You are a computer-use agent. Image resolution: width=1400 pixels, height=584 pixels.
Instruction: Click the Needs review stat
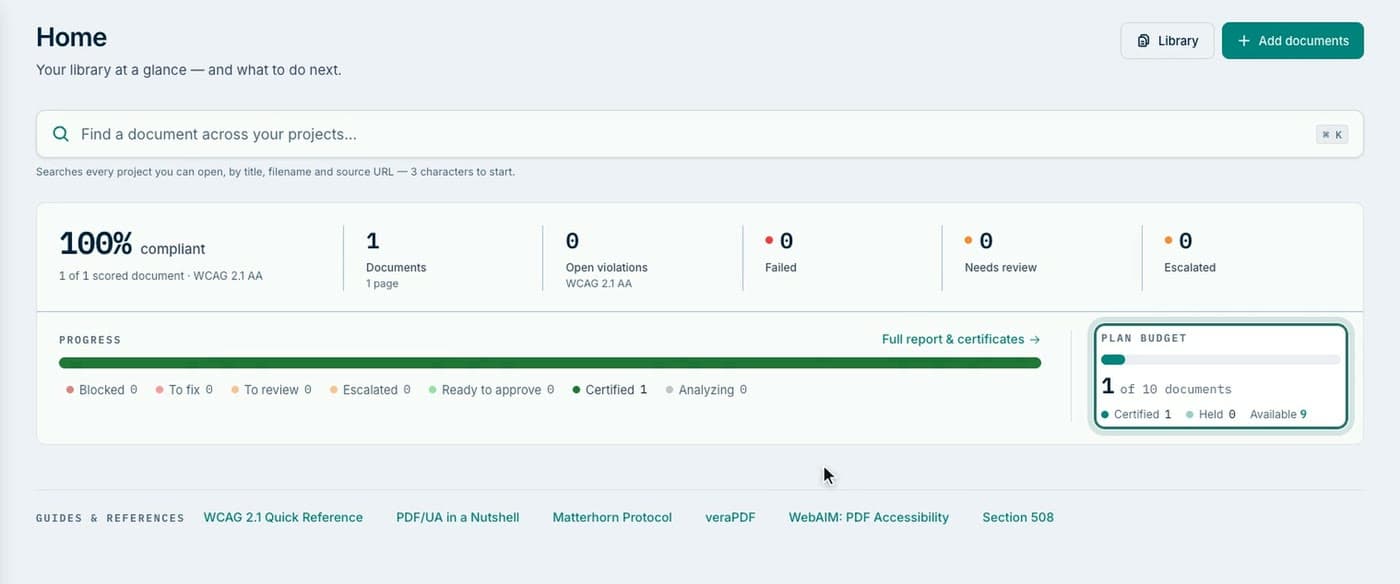pos(1000,252)
